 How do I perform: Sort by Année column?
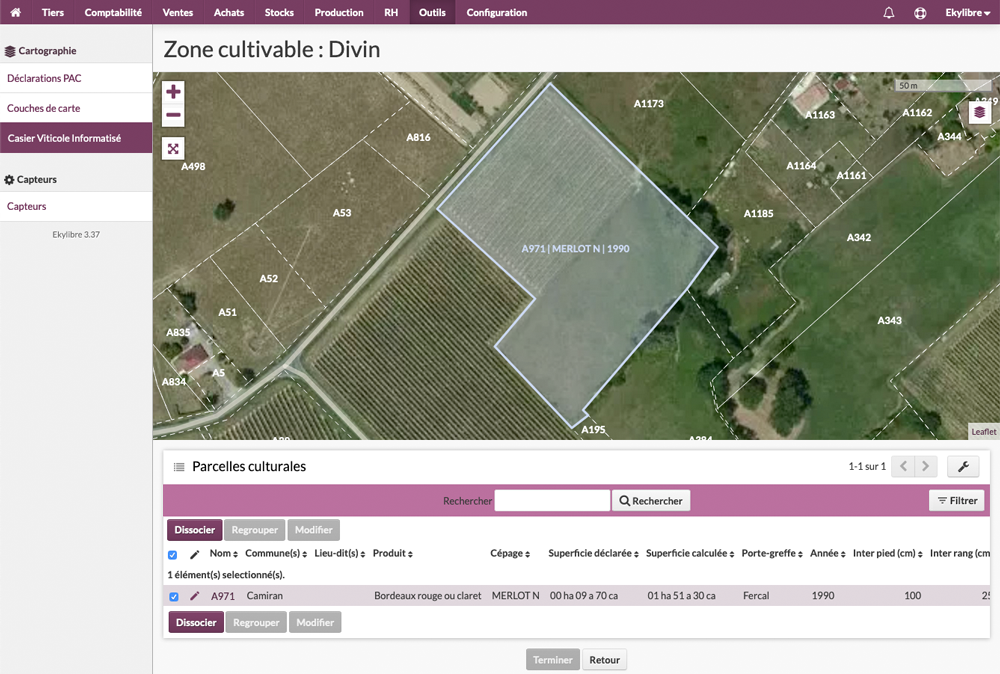828,553
